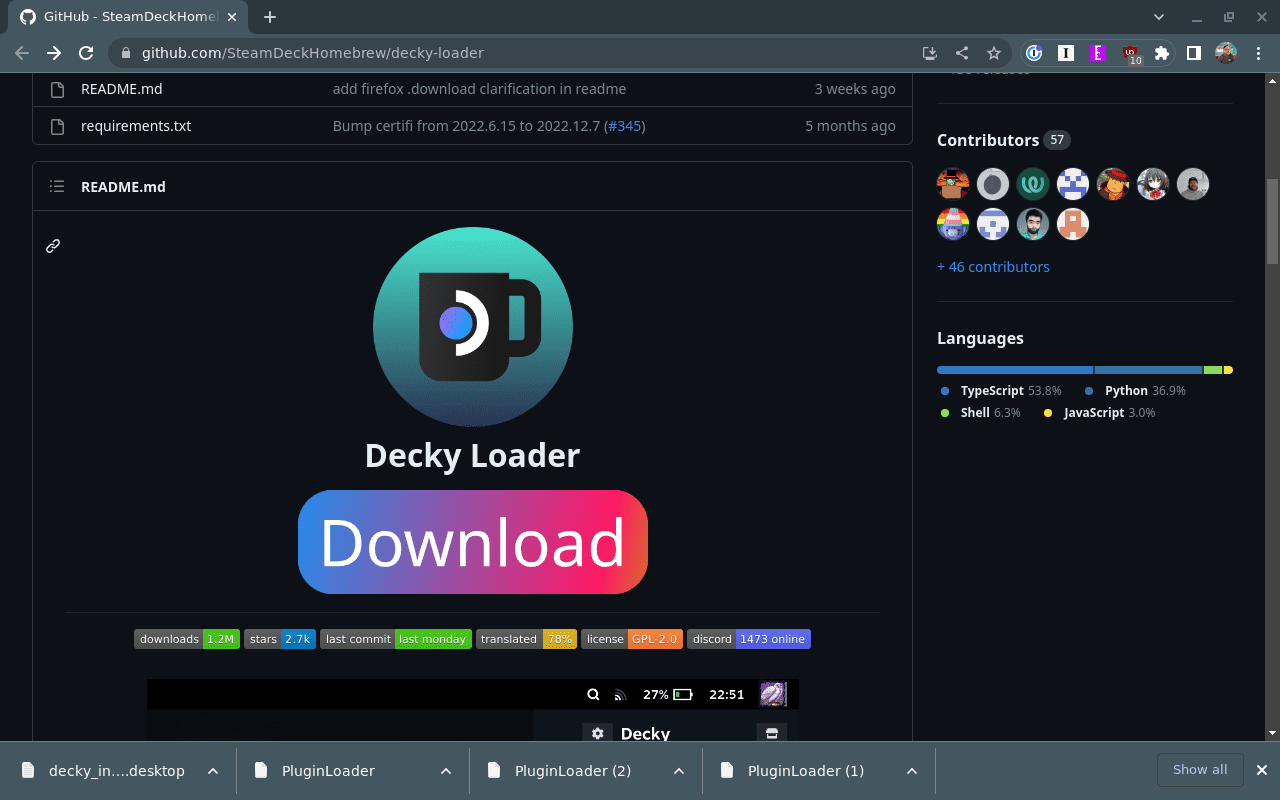Expand options for PluginLoader download
This screenshot has width=1280, height=800.
(446, 771)
